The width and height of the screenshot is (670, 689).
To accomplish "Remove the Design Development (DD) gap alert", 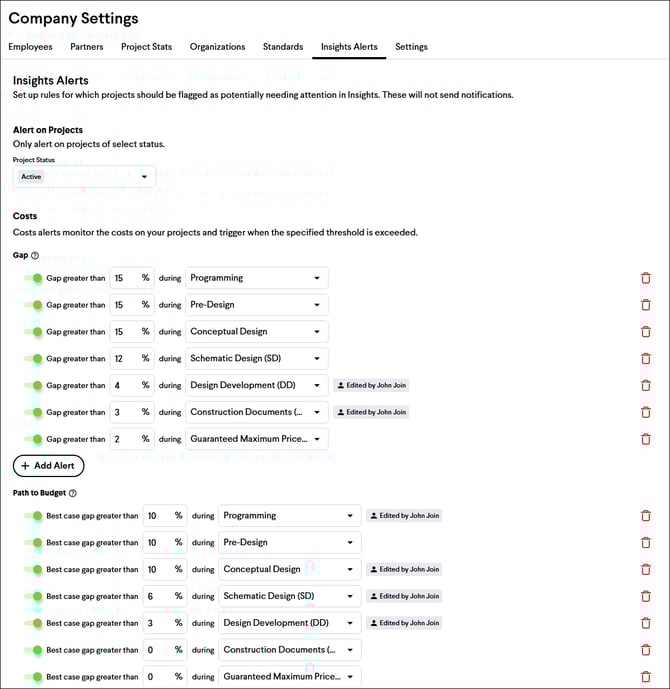I will pos(645,385).
